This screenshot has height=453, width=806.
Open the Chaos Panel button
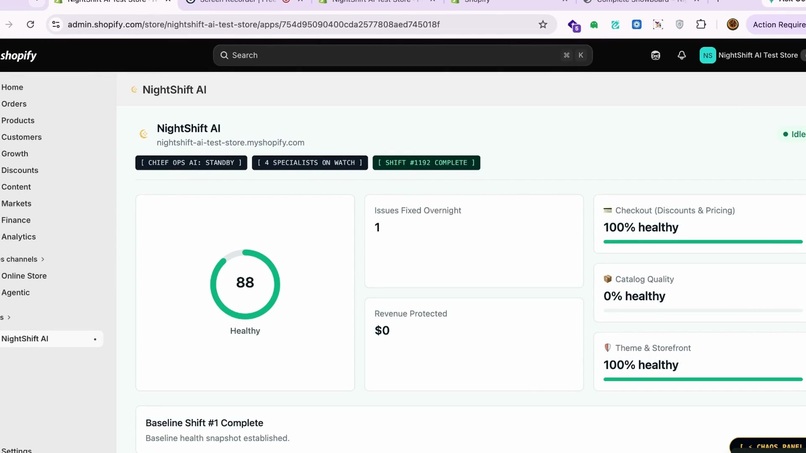click(x=770, y=446)
